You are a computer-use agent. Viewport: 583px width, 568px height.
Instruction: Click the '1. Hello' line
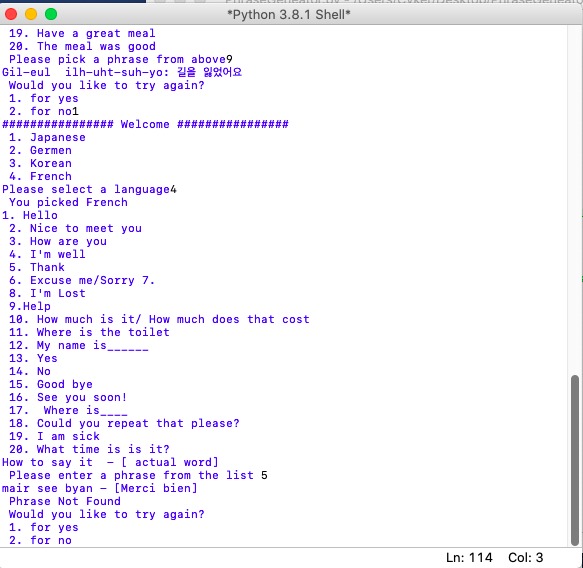point(30,215)
